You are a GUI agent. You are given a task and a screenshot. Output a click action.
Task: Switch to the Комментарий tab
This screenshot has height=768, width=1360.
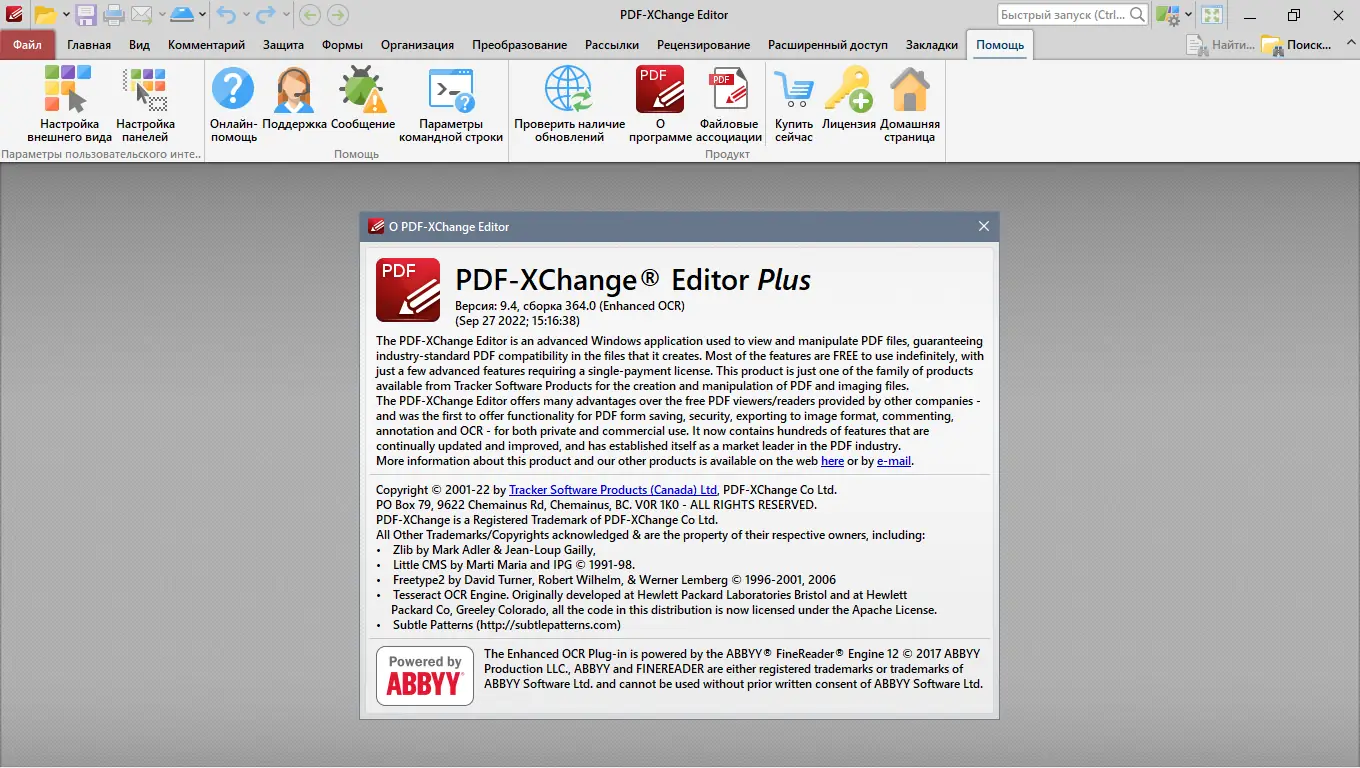pos(206,45)
